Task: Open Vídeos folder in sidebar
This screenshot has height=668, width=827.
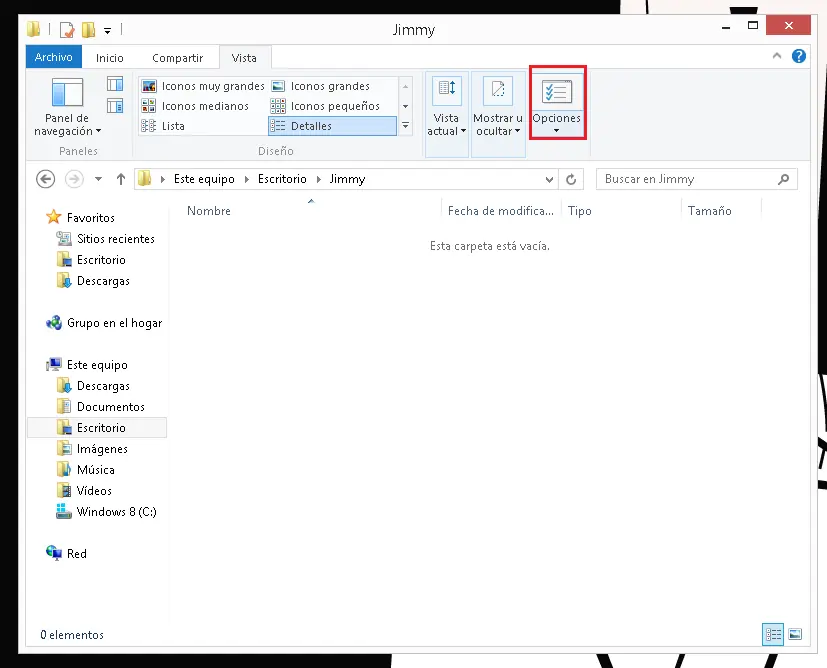Action: pos(84,491)
